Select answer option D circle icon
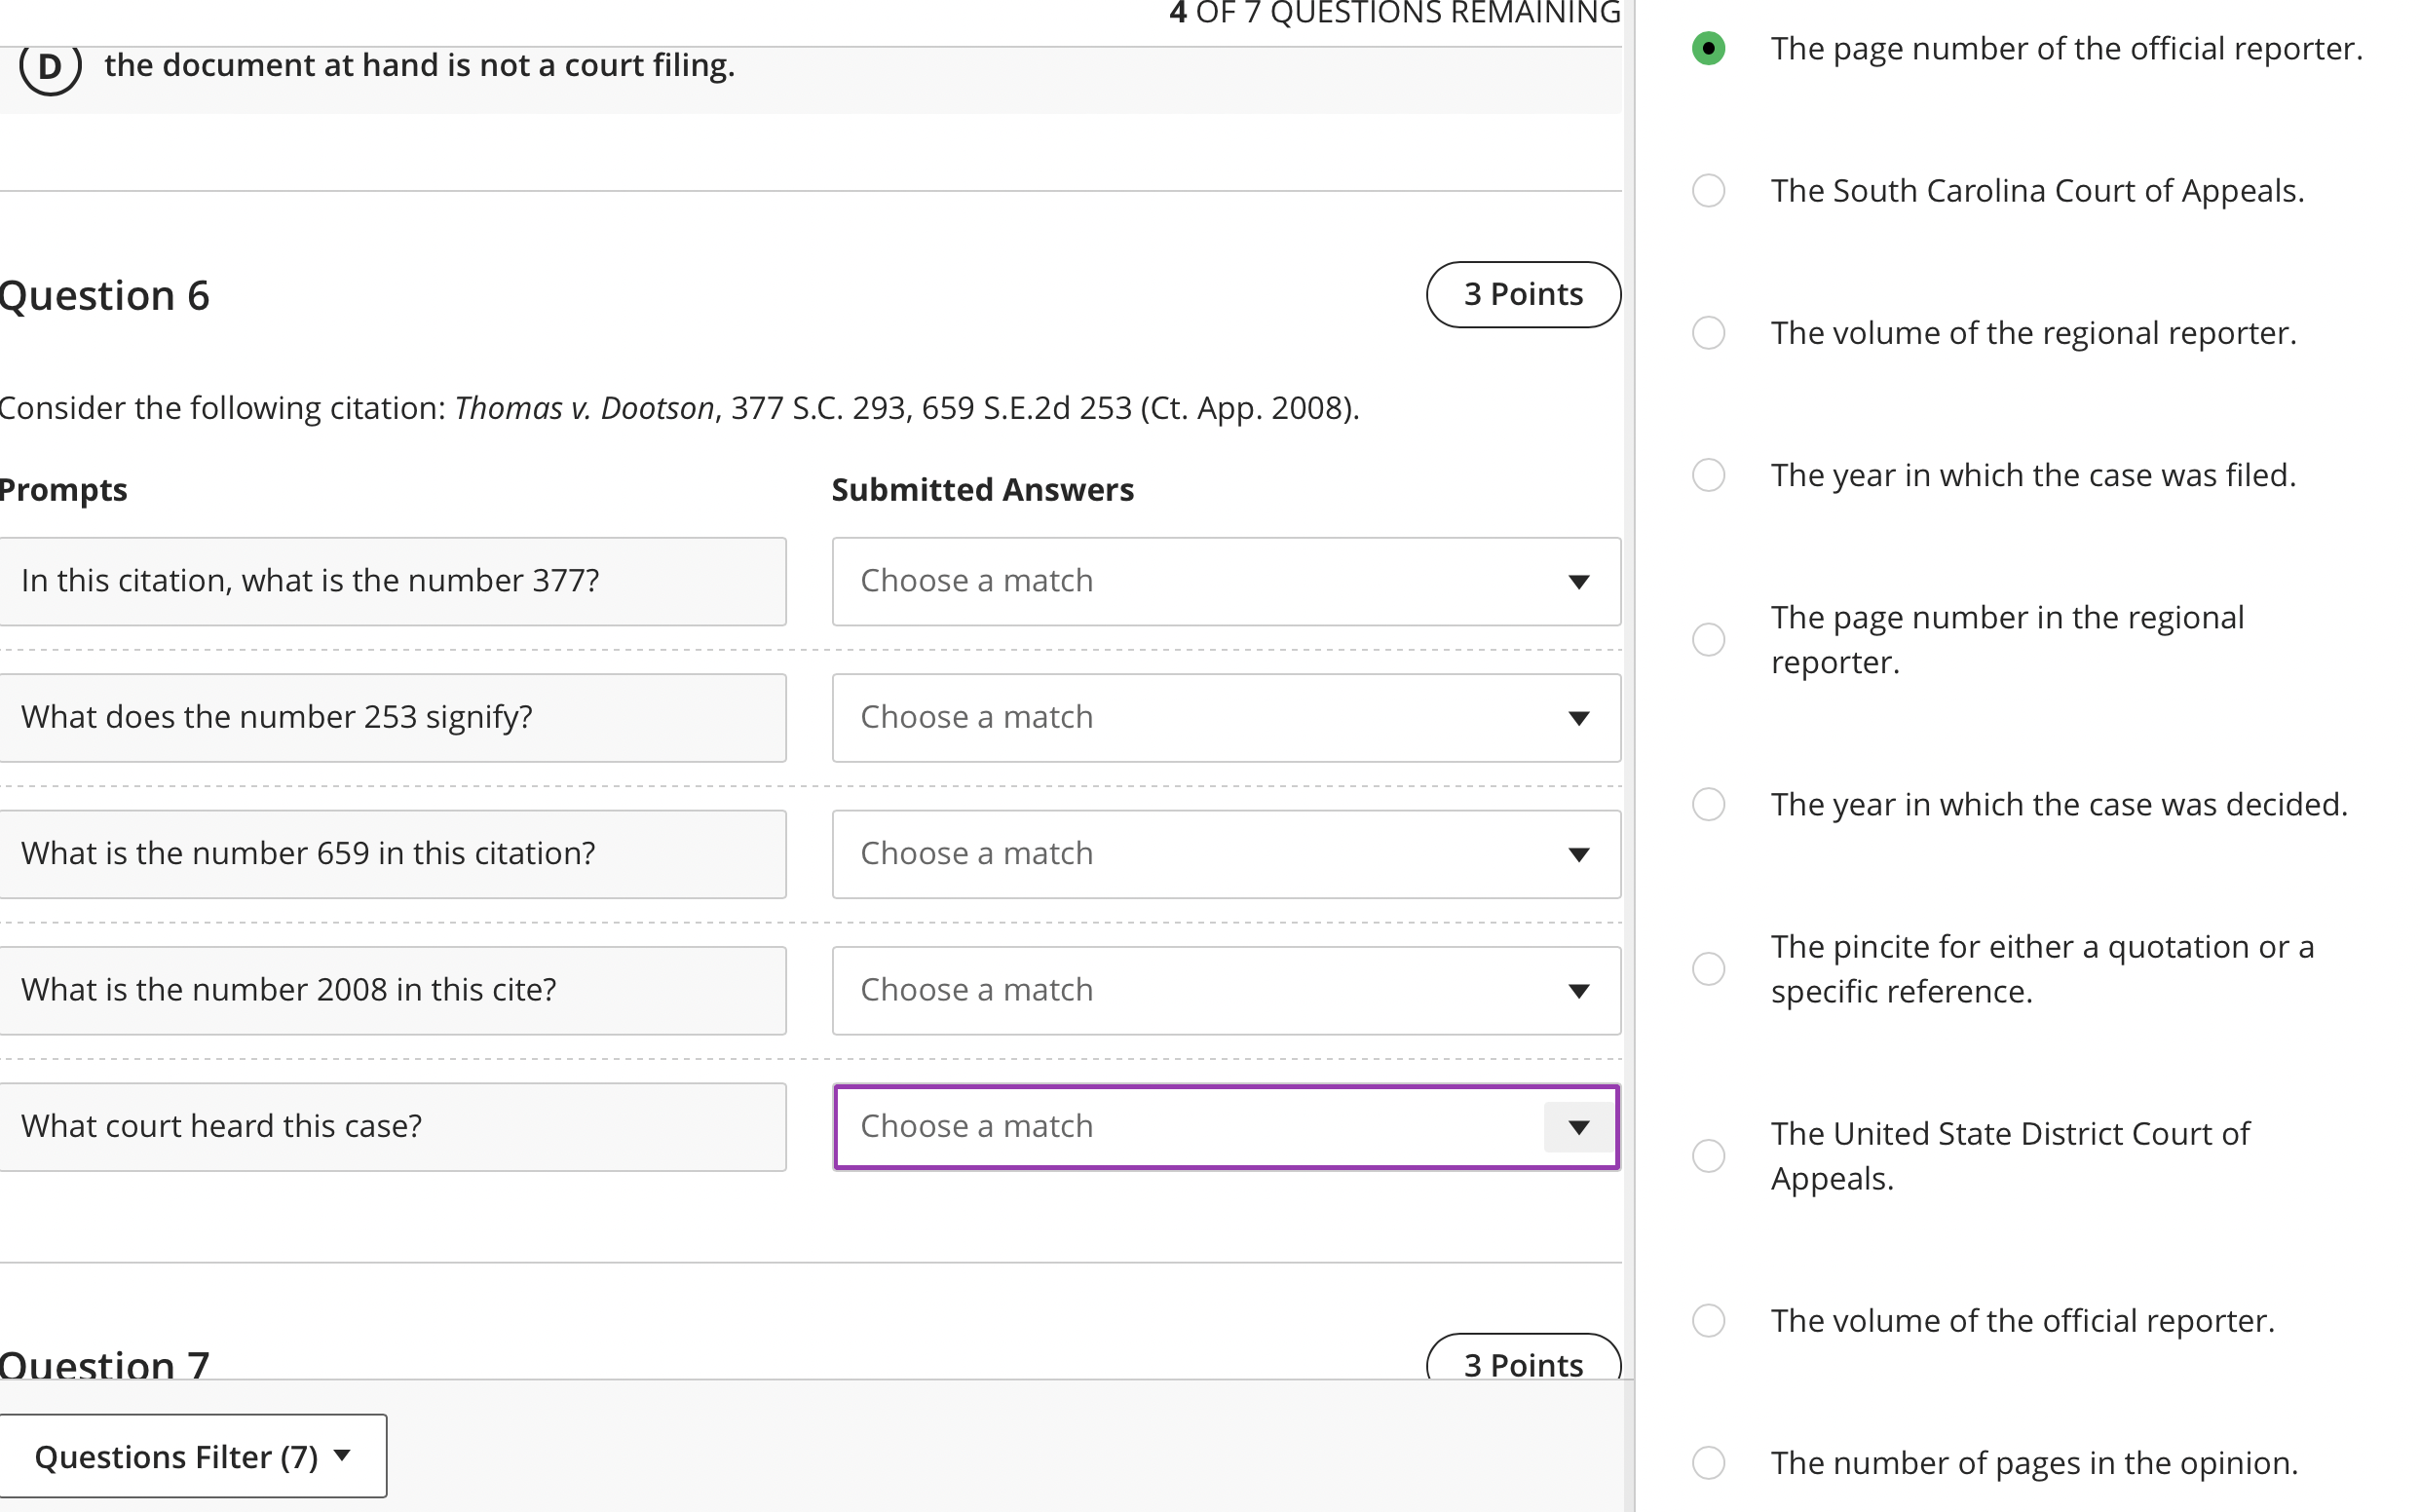2420x1512 pixels. (x=49, y=67)
